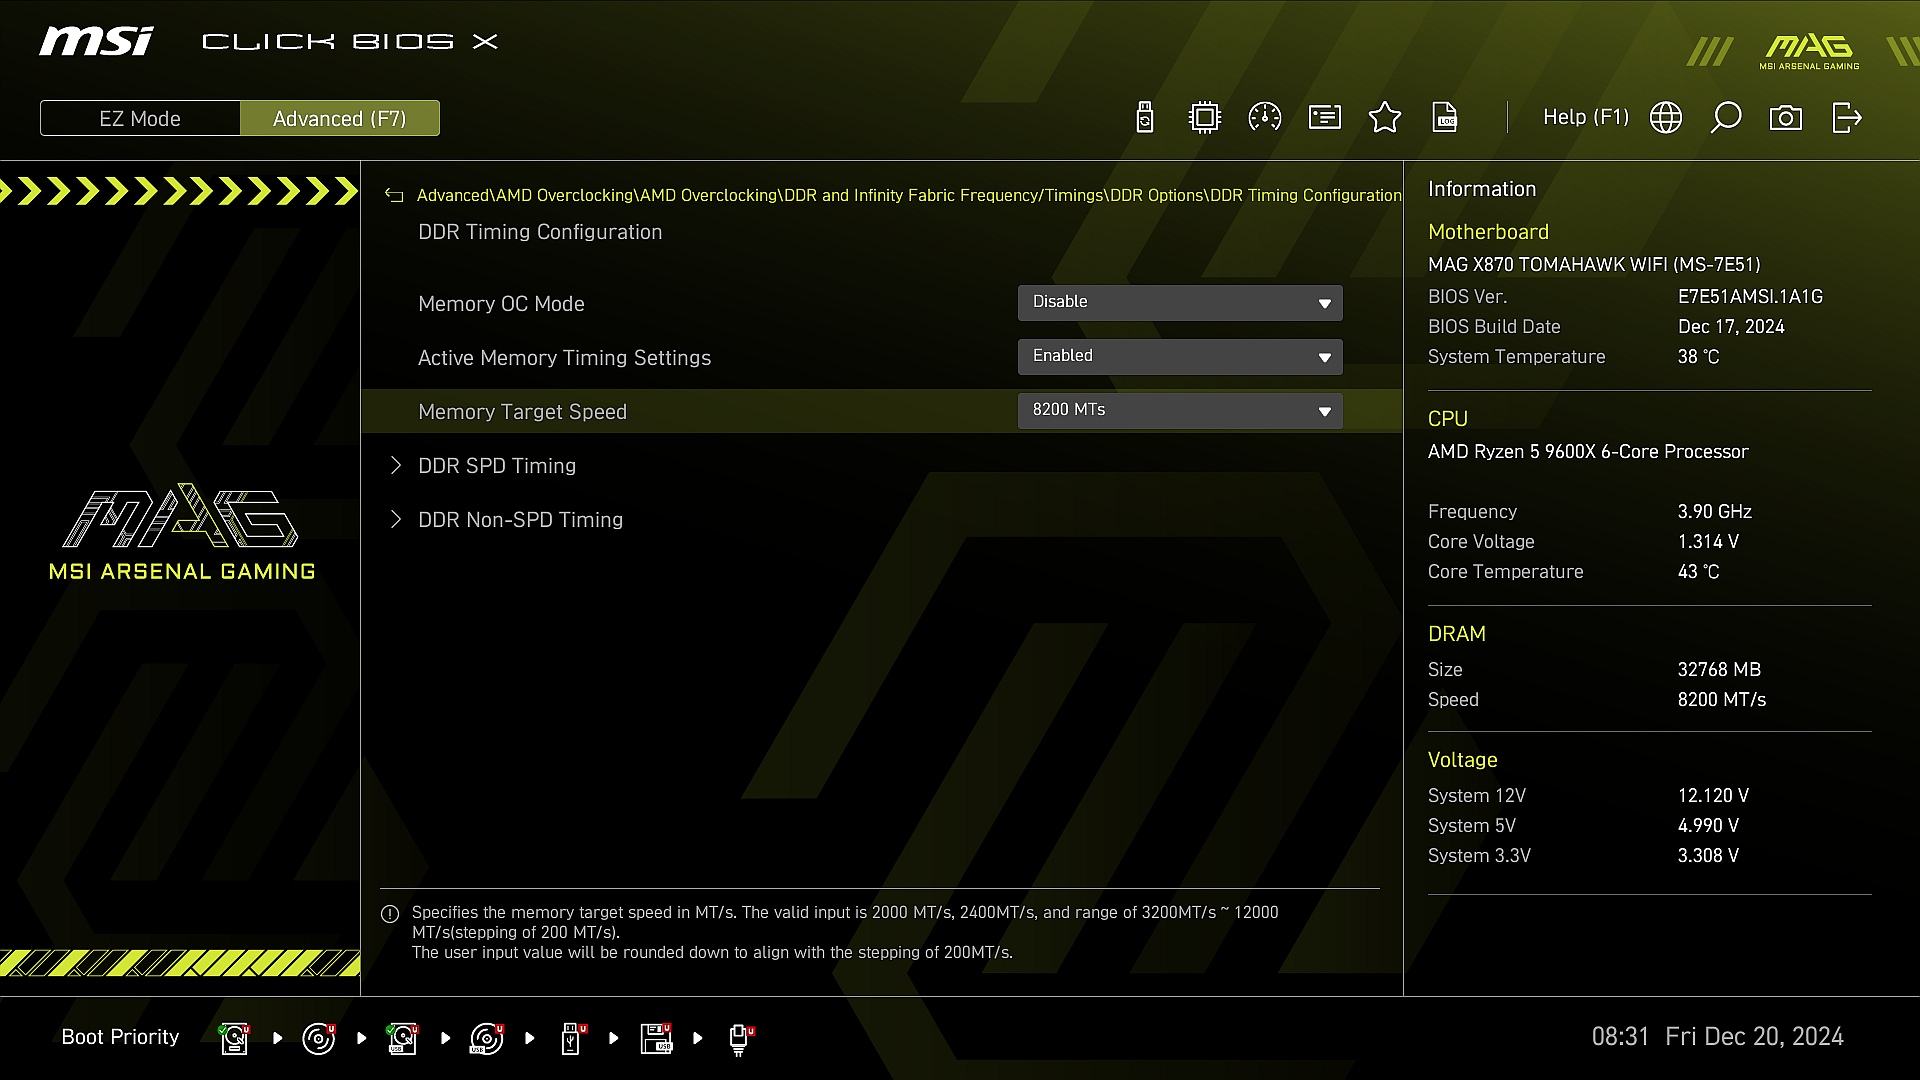Select the USB stick boot device icon
The width and height of the screenshot is (1920, 1080).
[x=572, y=1038]
